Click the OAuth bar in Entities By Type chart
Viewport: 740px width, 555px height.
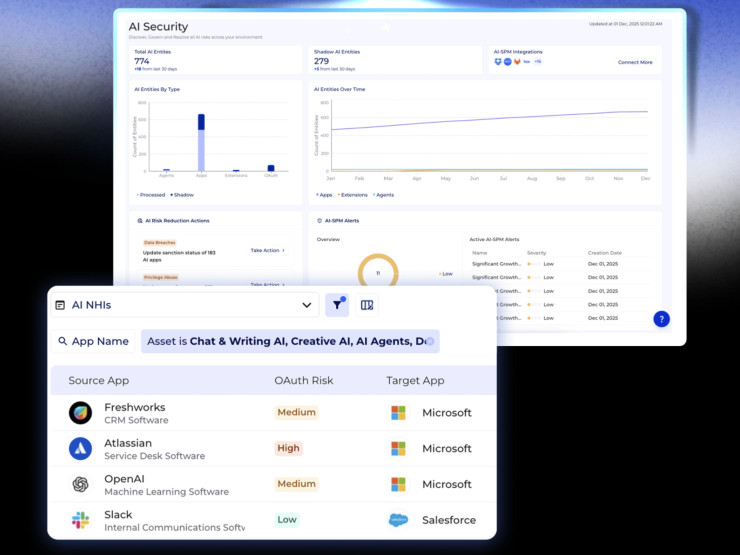271,168
